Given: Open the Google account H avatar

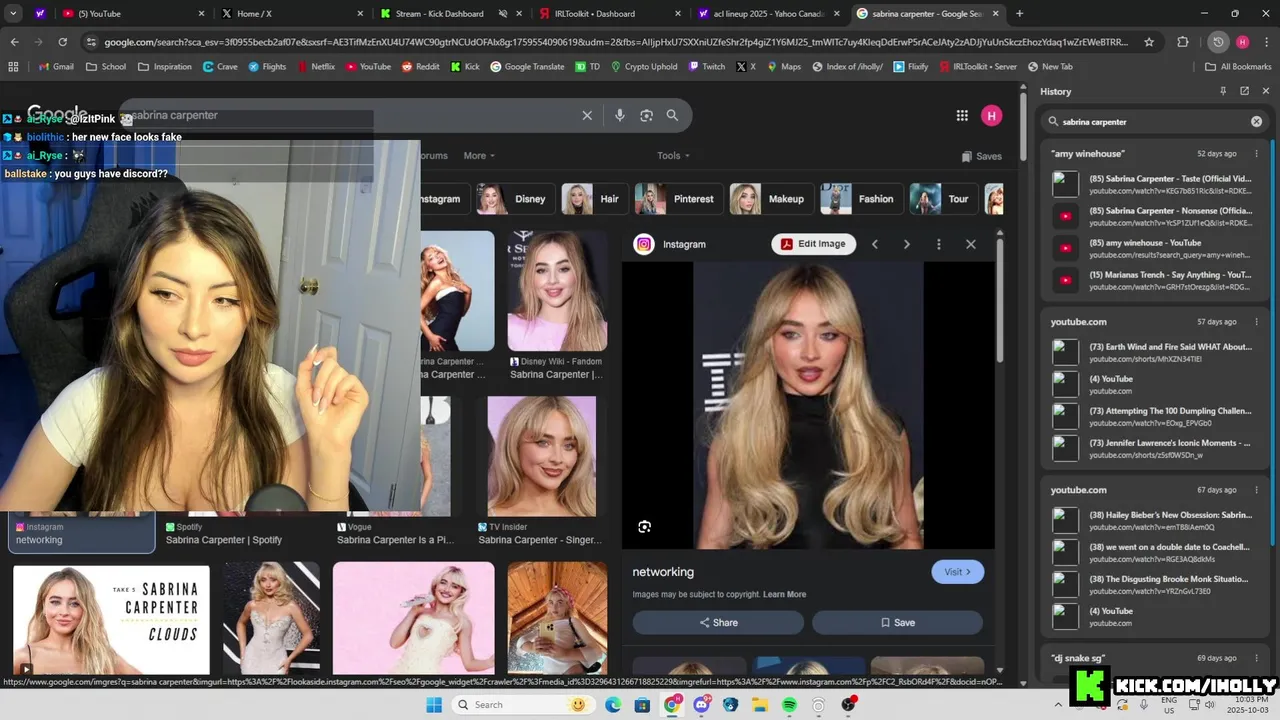Looking at the screenshot, I should pos(991,115).
